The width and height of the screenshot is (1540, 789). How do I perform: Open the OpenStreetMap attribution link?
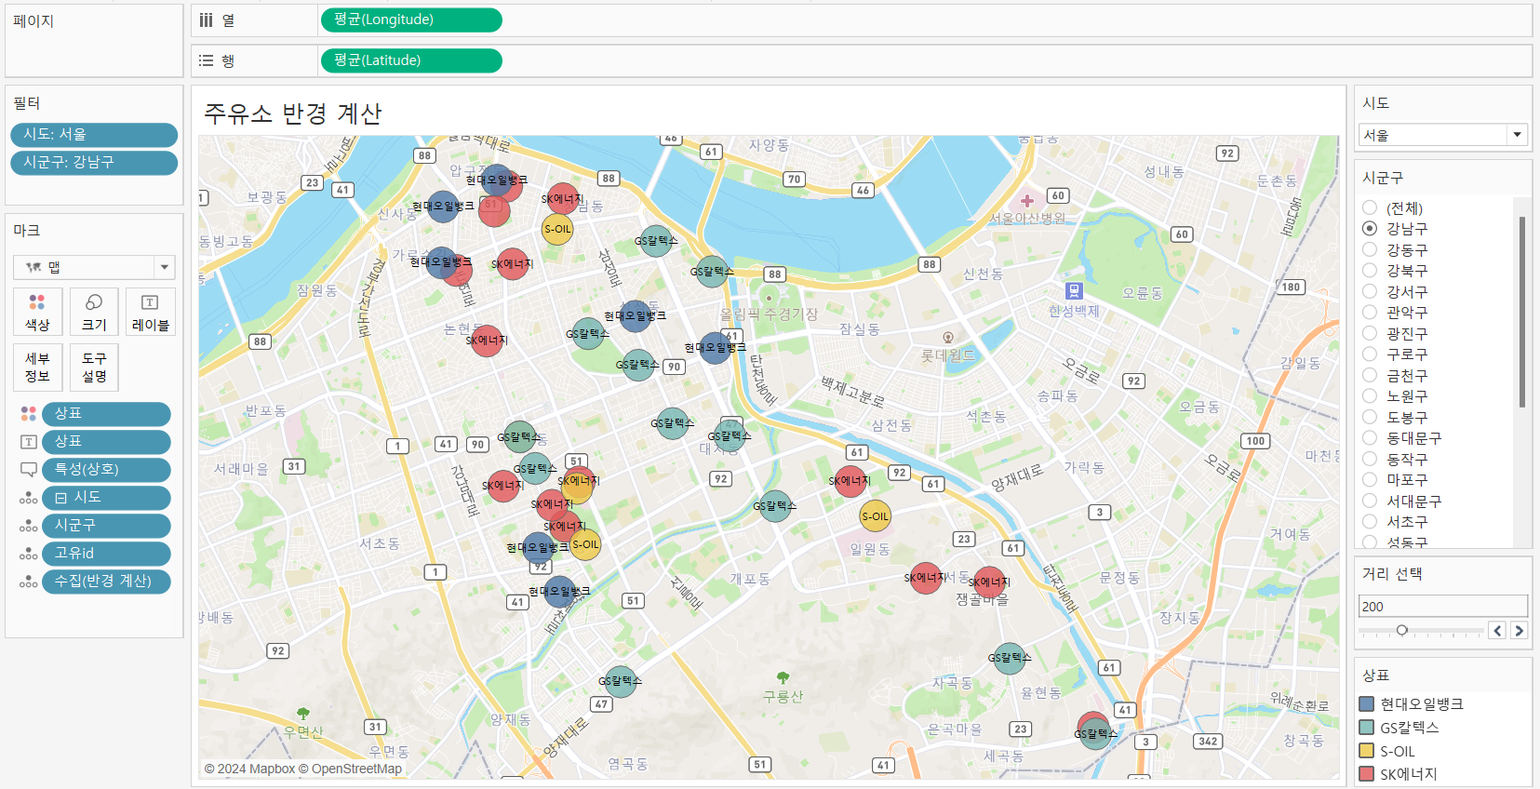point(350,769)
